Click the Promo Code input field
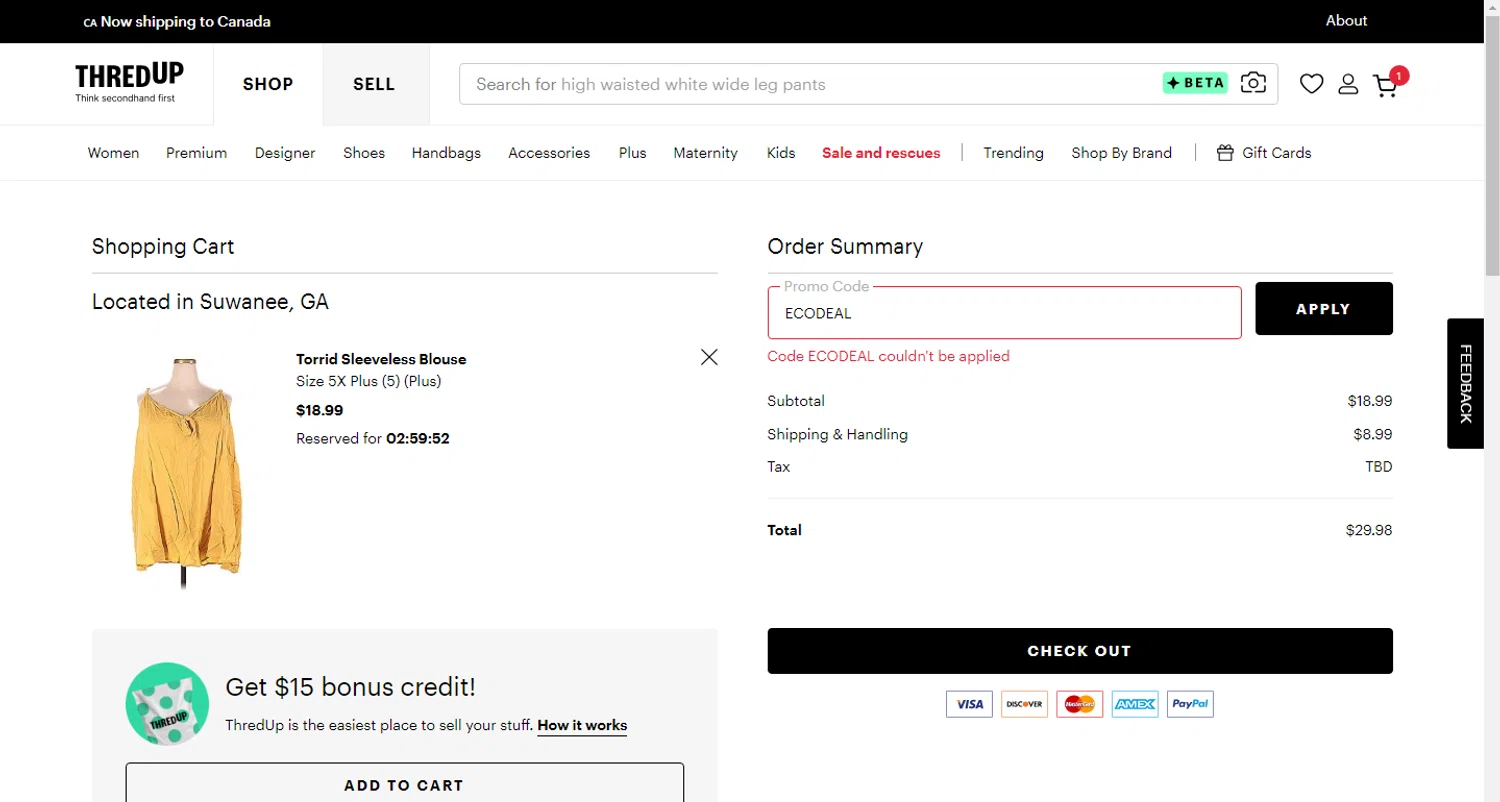1500x802 pixels. [x=1004, y=312]
